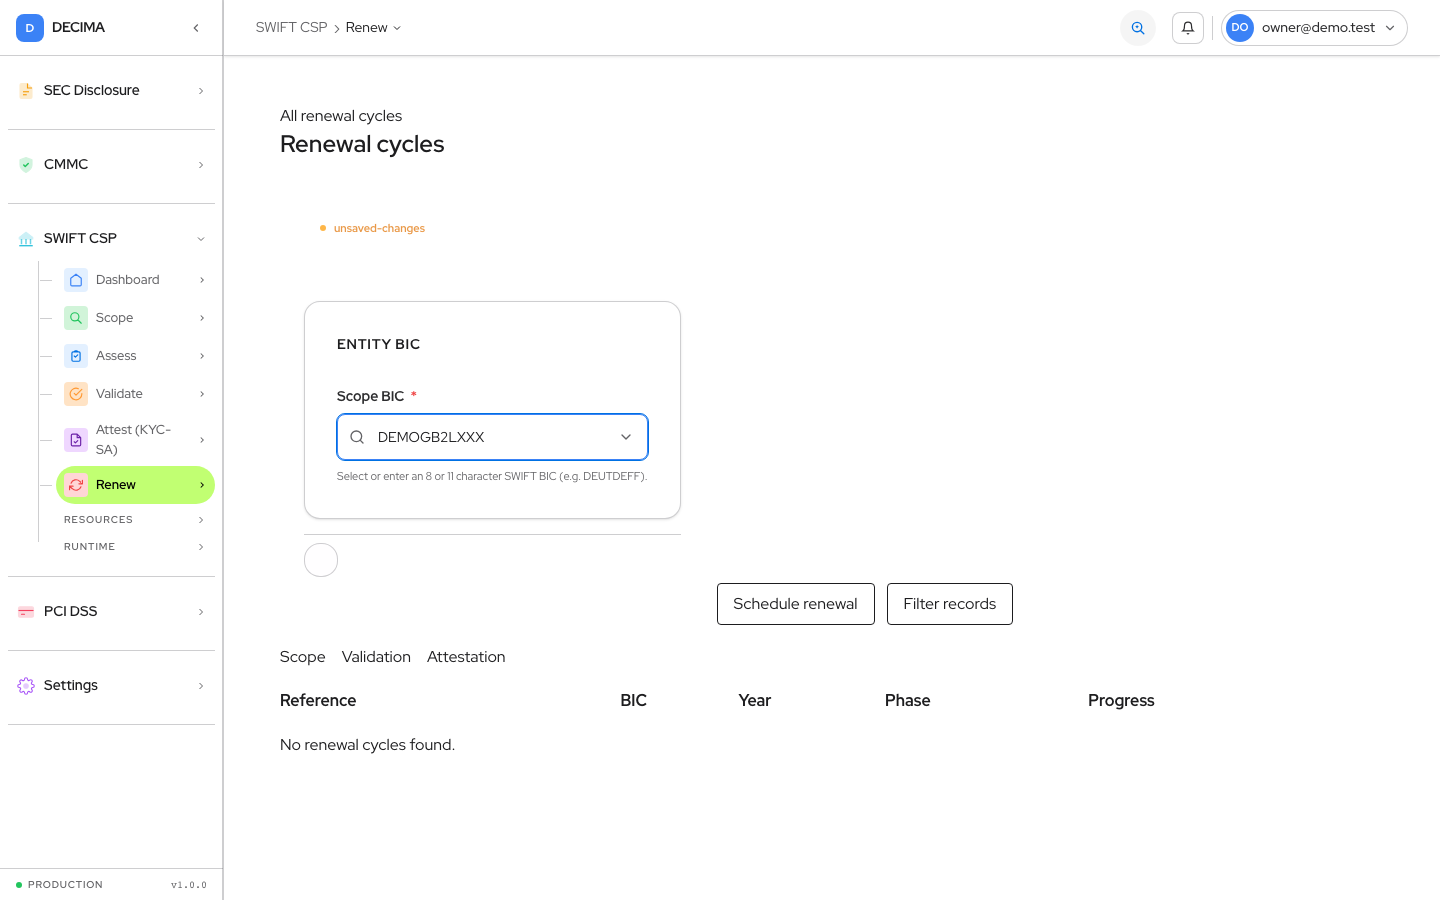Screen dimensions: 1440x900
Task: Expand the Dashboard submenu chevron
Action: tap(202, 280)
